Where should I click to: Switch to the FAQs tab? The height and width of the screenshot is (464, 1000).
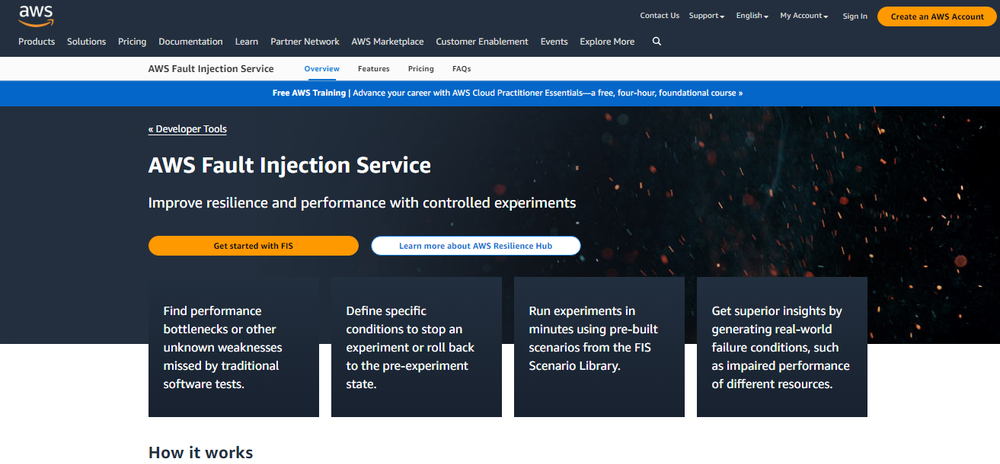461,69
